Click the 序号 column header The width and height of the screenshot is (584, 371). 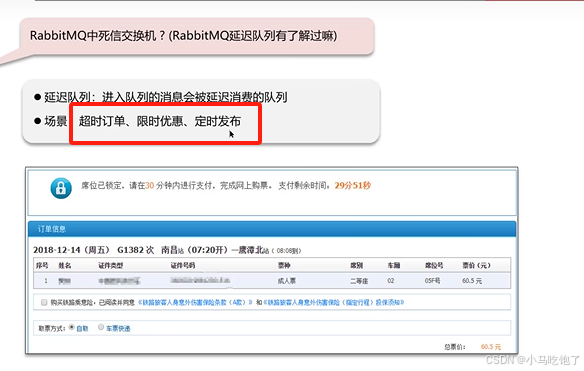coord(42,265)
